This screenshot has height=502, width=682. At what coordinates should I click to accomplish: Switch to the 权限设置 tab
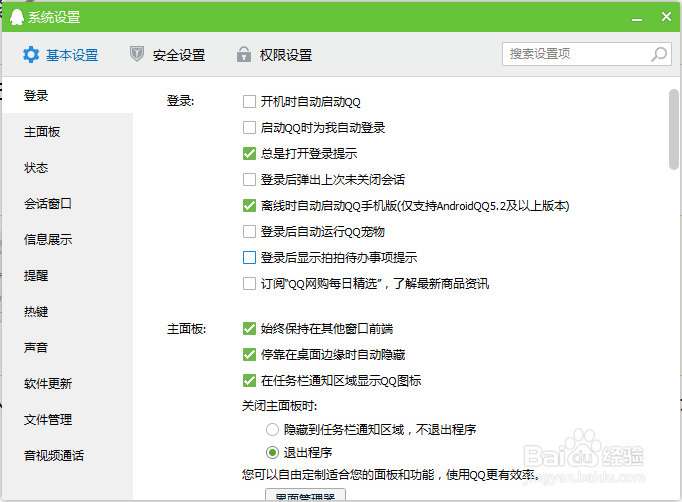(274, 55)
